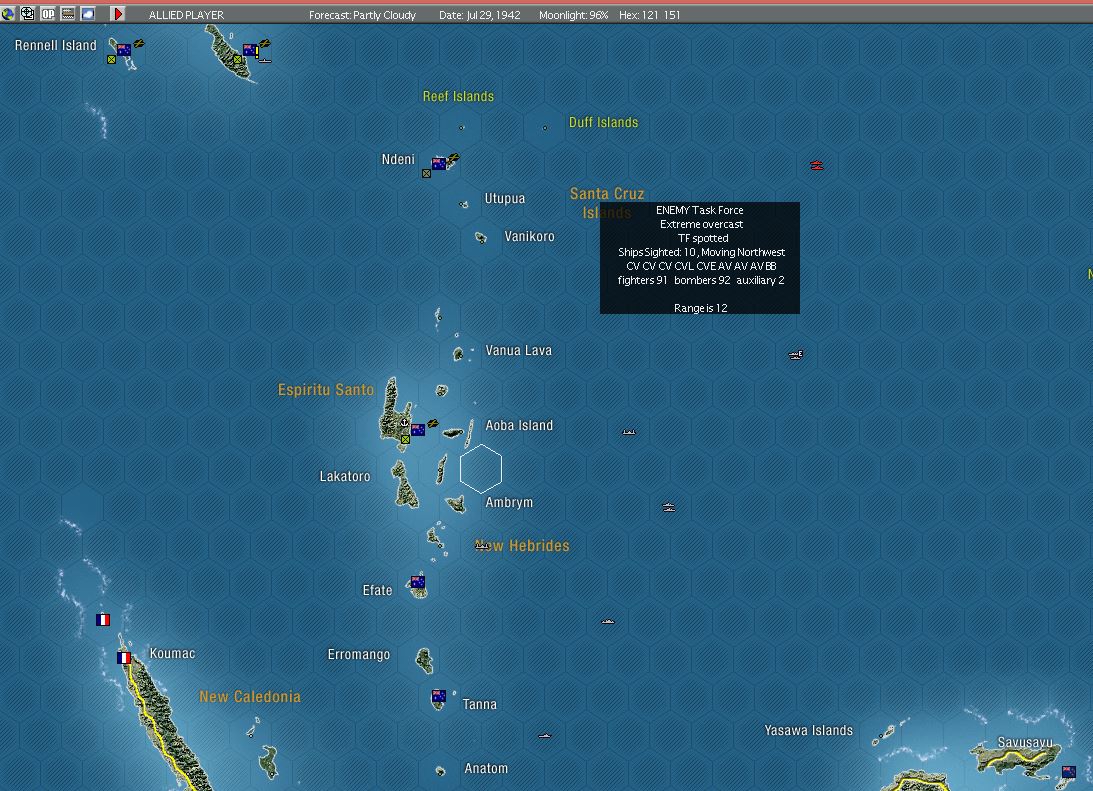This screenshot has width=1093, height=791.
Task: Click the Vanikoro island
Action: coord(481,238)
